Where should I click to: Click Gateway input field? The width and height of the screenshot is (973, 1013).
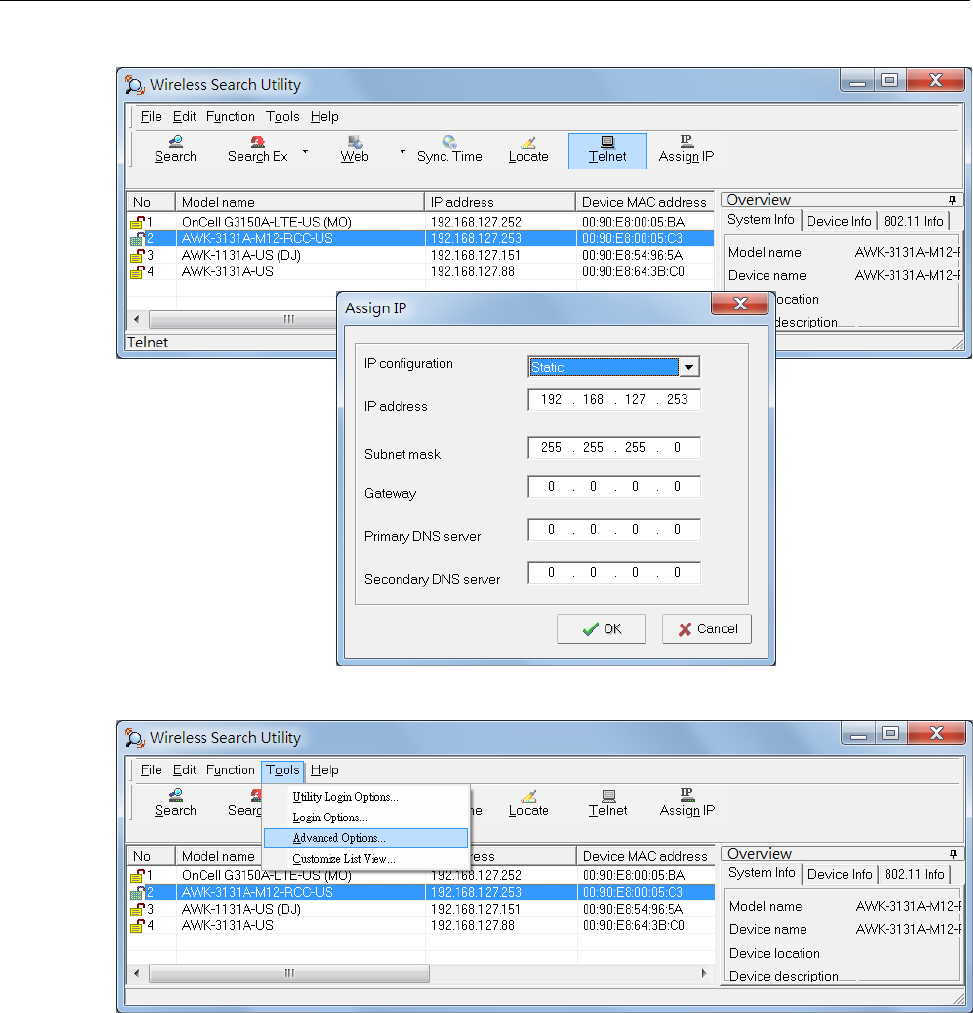tap(614, 486)
